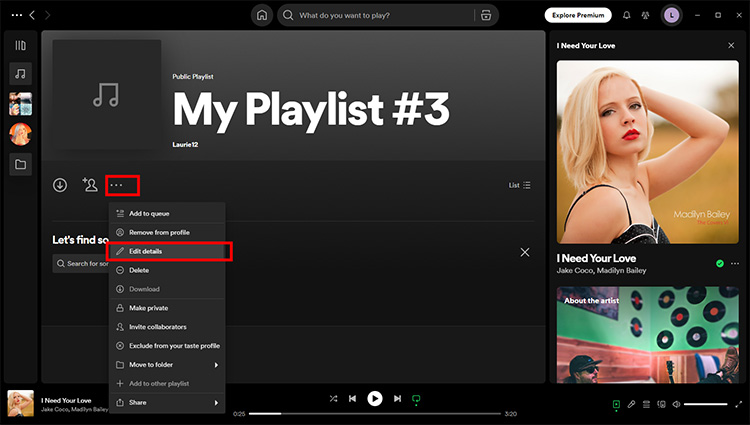Screen dimensions: 750x425
Task: Toggle the green repeat button
Action: point(416,399)
